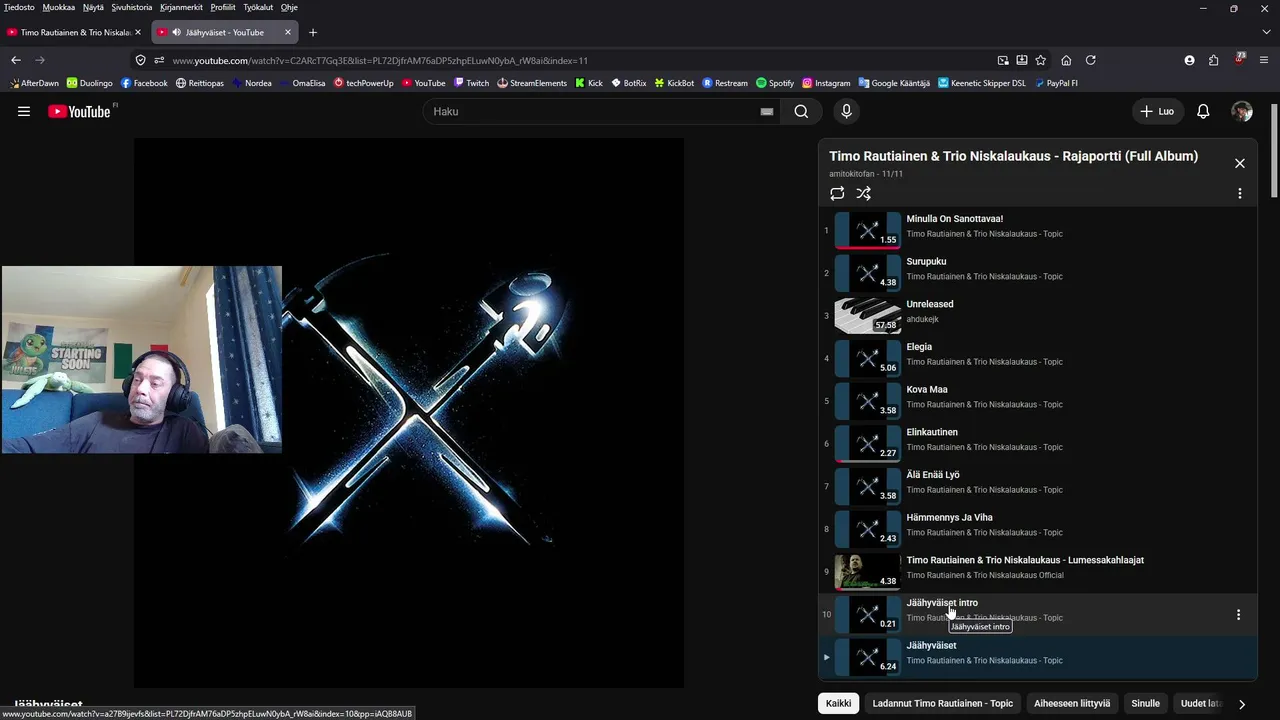This screenshot has width=1280, height=720.
Task: Open the on-screen keyboard icon in search
Action: click(x=767, y=112)
